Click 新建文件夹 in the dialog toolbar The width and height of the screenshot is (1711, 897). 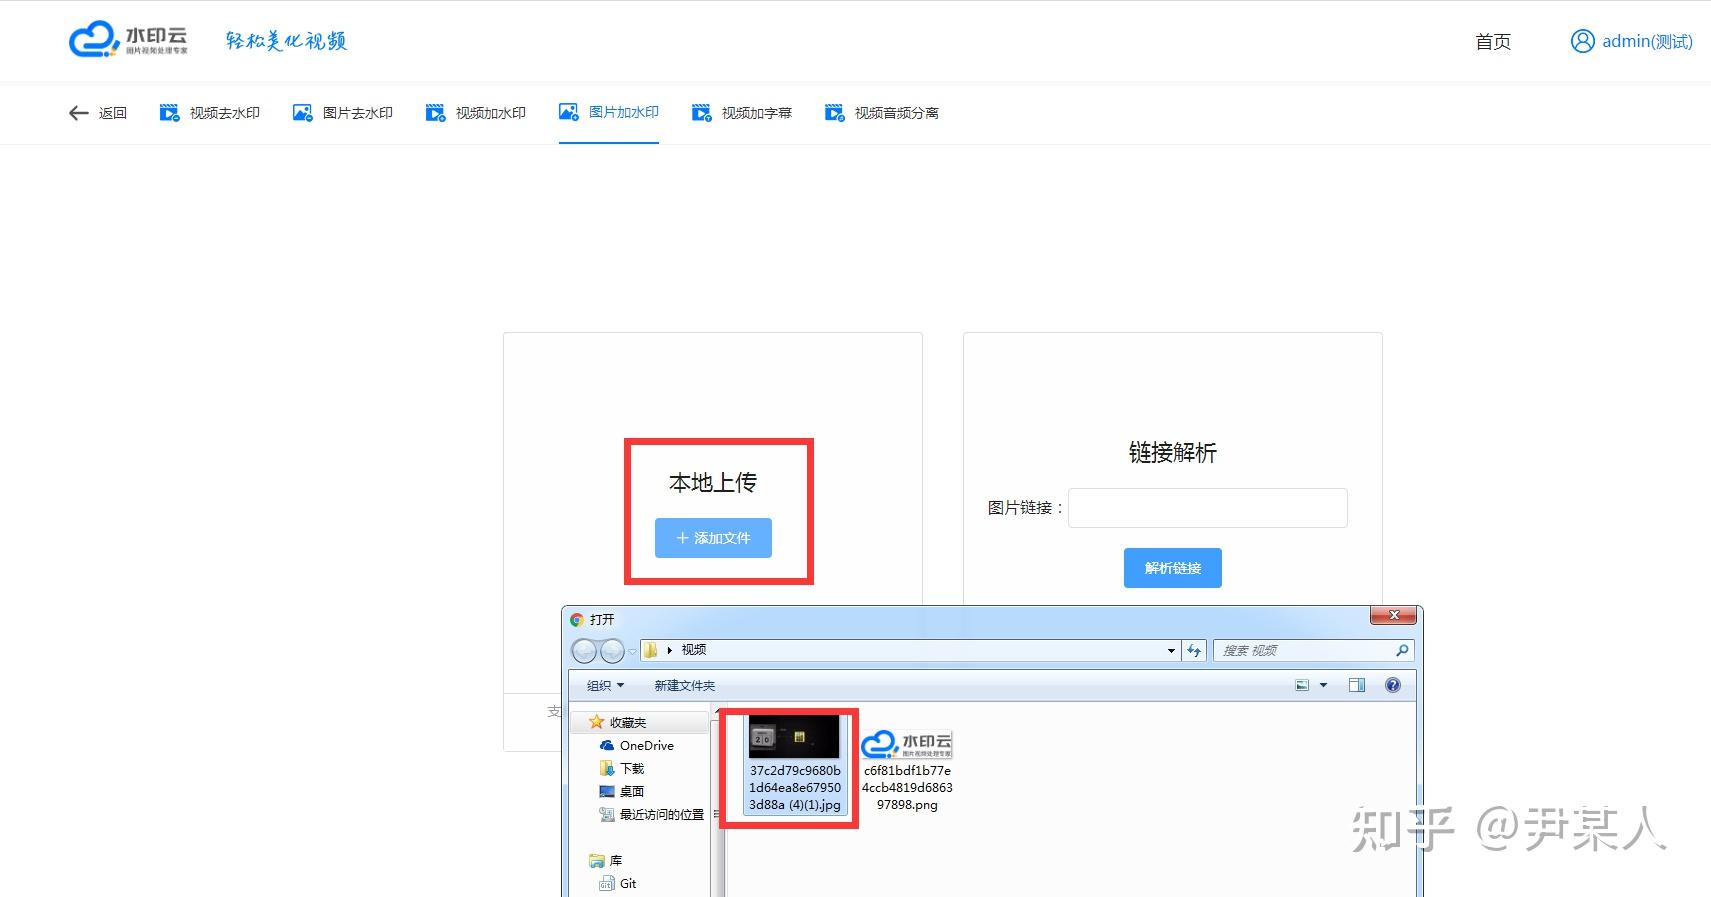[685, 685]
